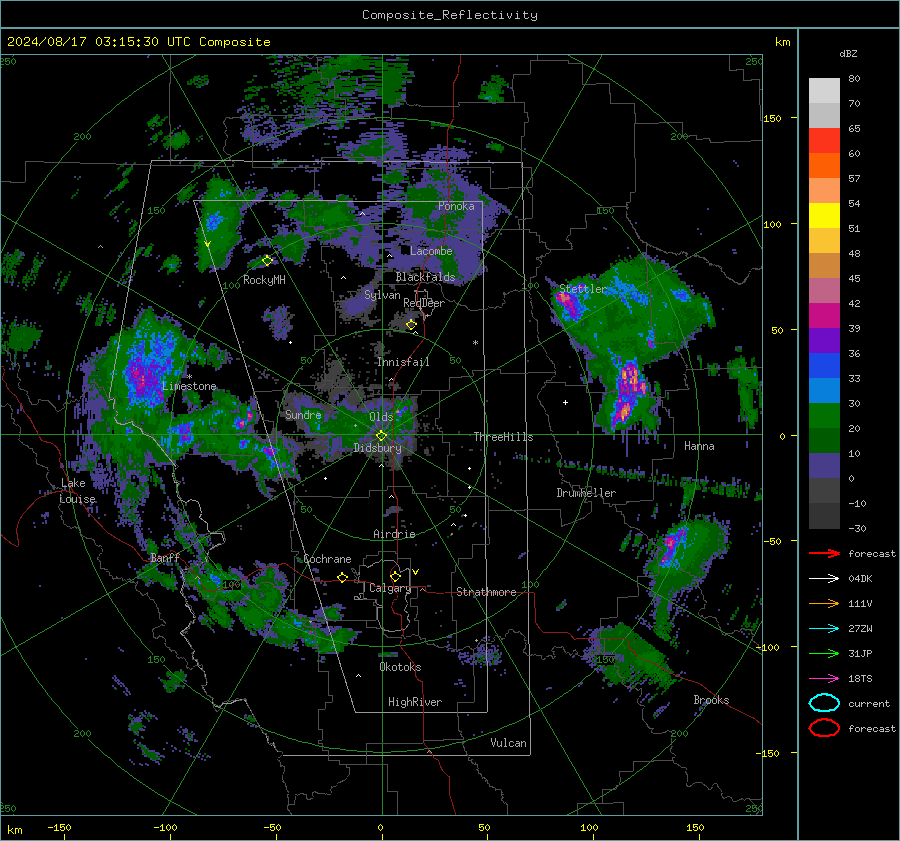Click the Vulcan city label
Image resolution: width=900 pixels, height=841 pixels.
click(508, 743)
